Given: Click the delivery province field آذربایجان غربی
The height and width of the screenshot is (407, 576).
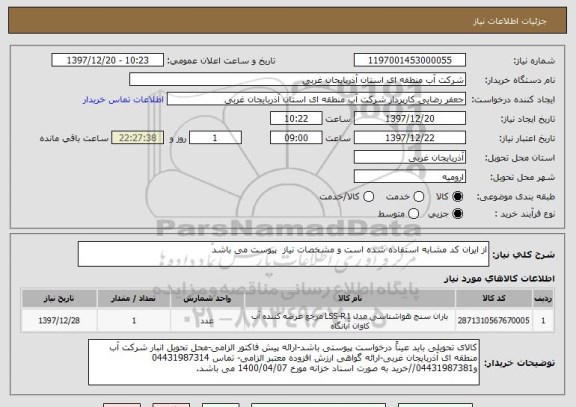Looking at the screenshot, I should coord(410,157).
